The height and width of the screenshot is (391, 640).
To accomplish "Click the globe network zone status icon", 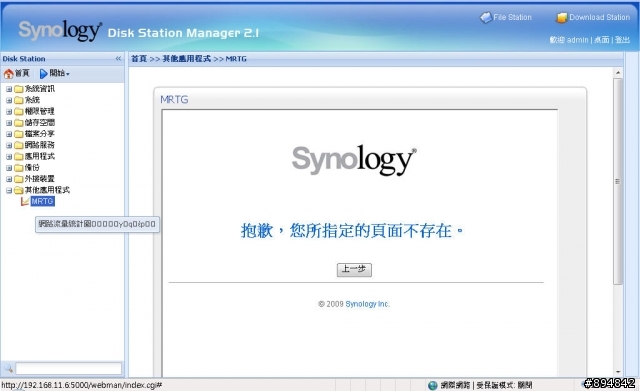I will click(433, 385).
